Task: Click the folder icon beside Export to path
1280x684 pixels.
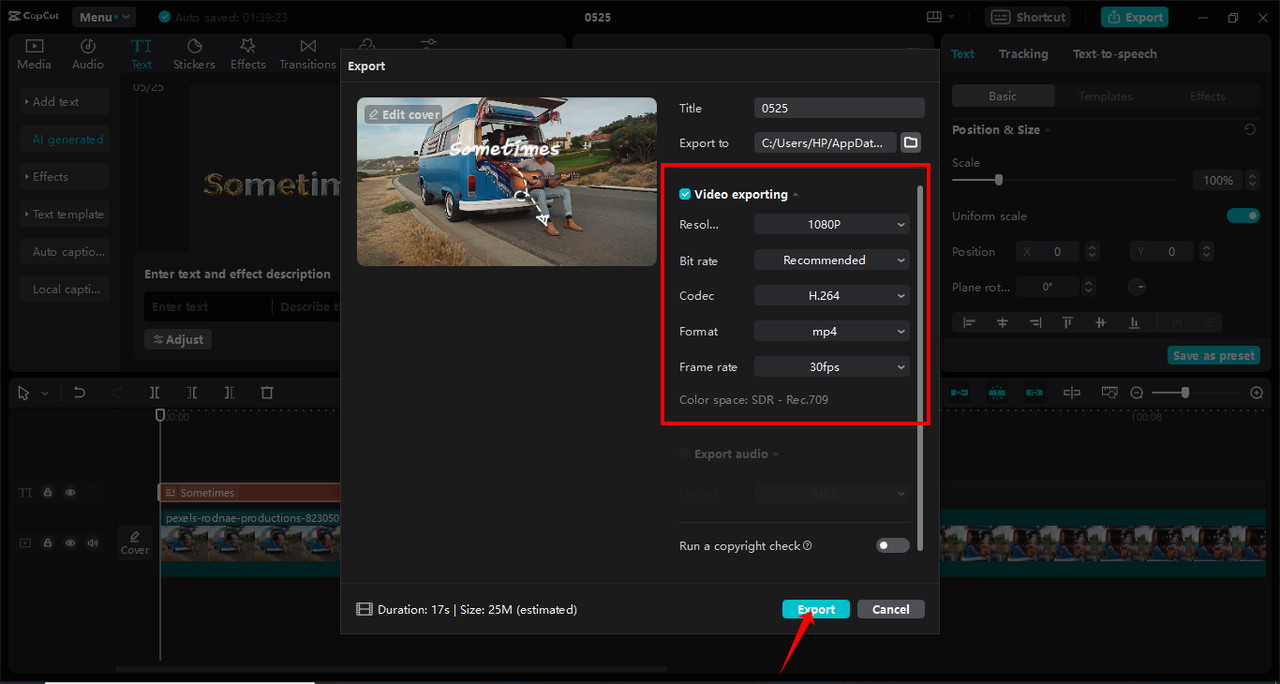Action: pyautogui.click(x=911, y=143)
